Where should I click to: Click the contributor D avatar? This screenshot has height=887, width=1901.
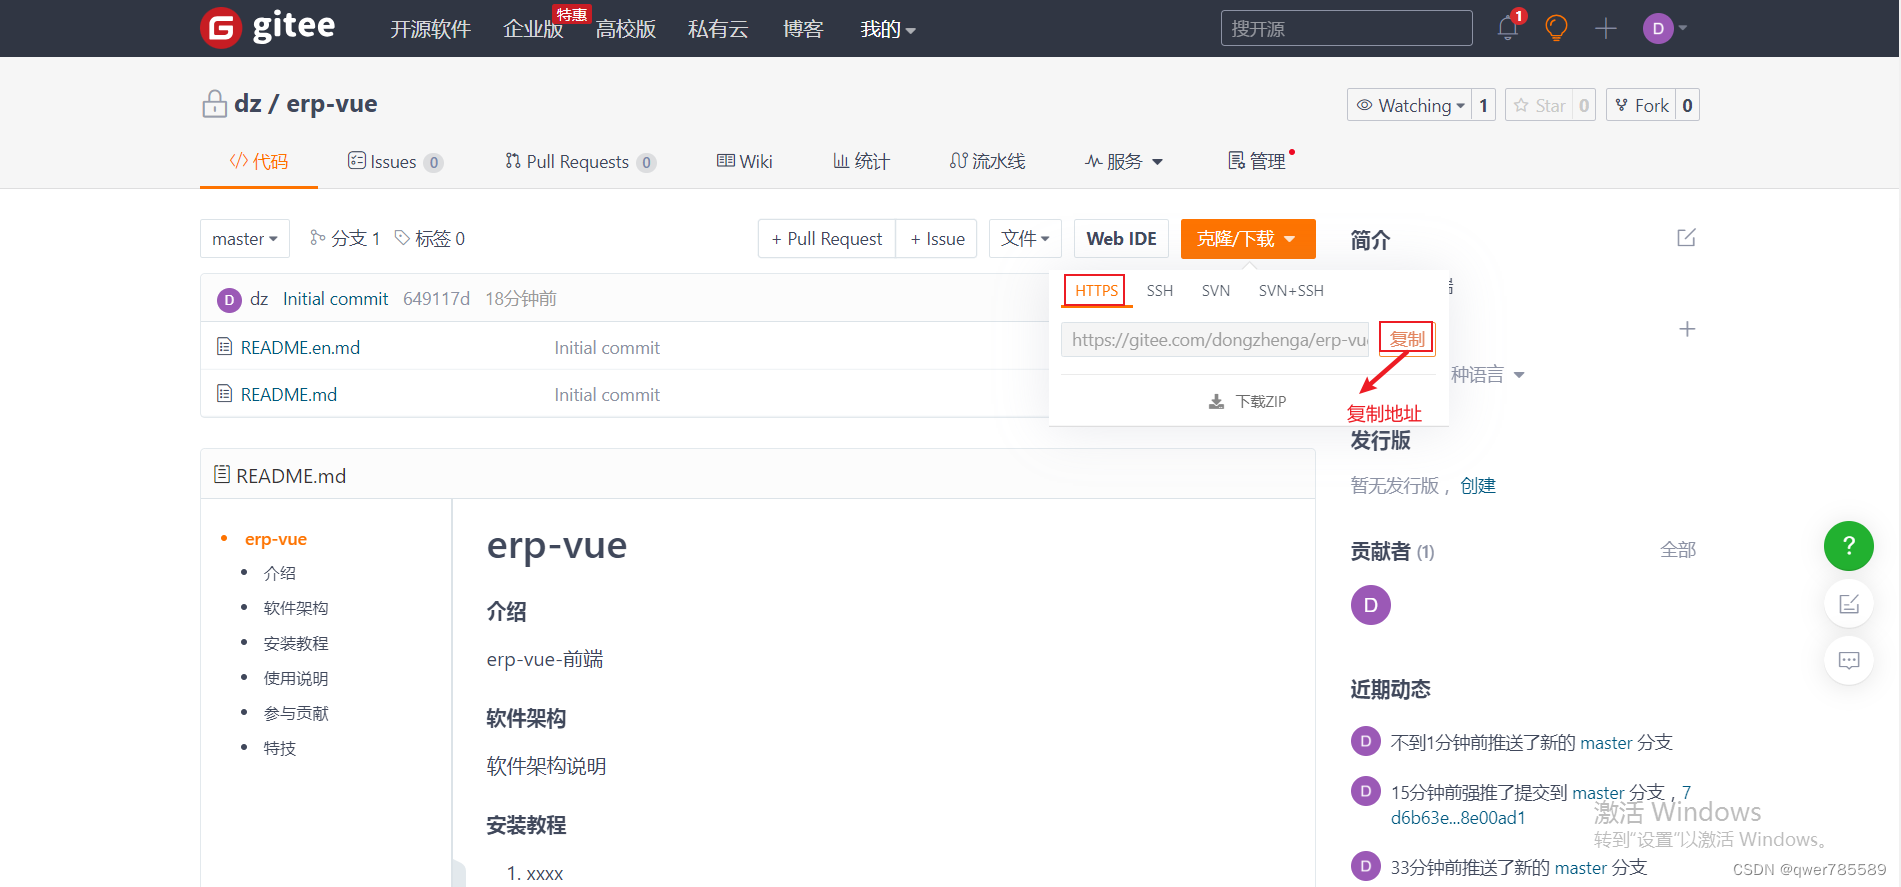(x=1371, y=605)
